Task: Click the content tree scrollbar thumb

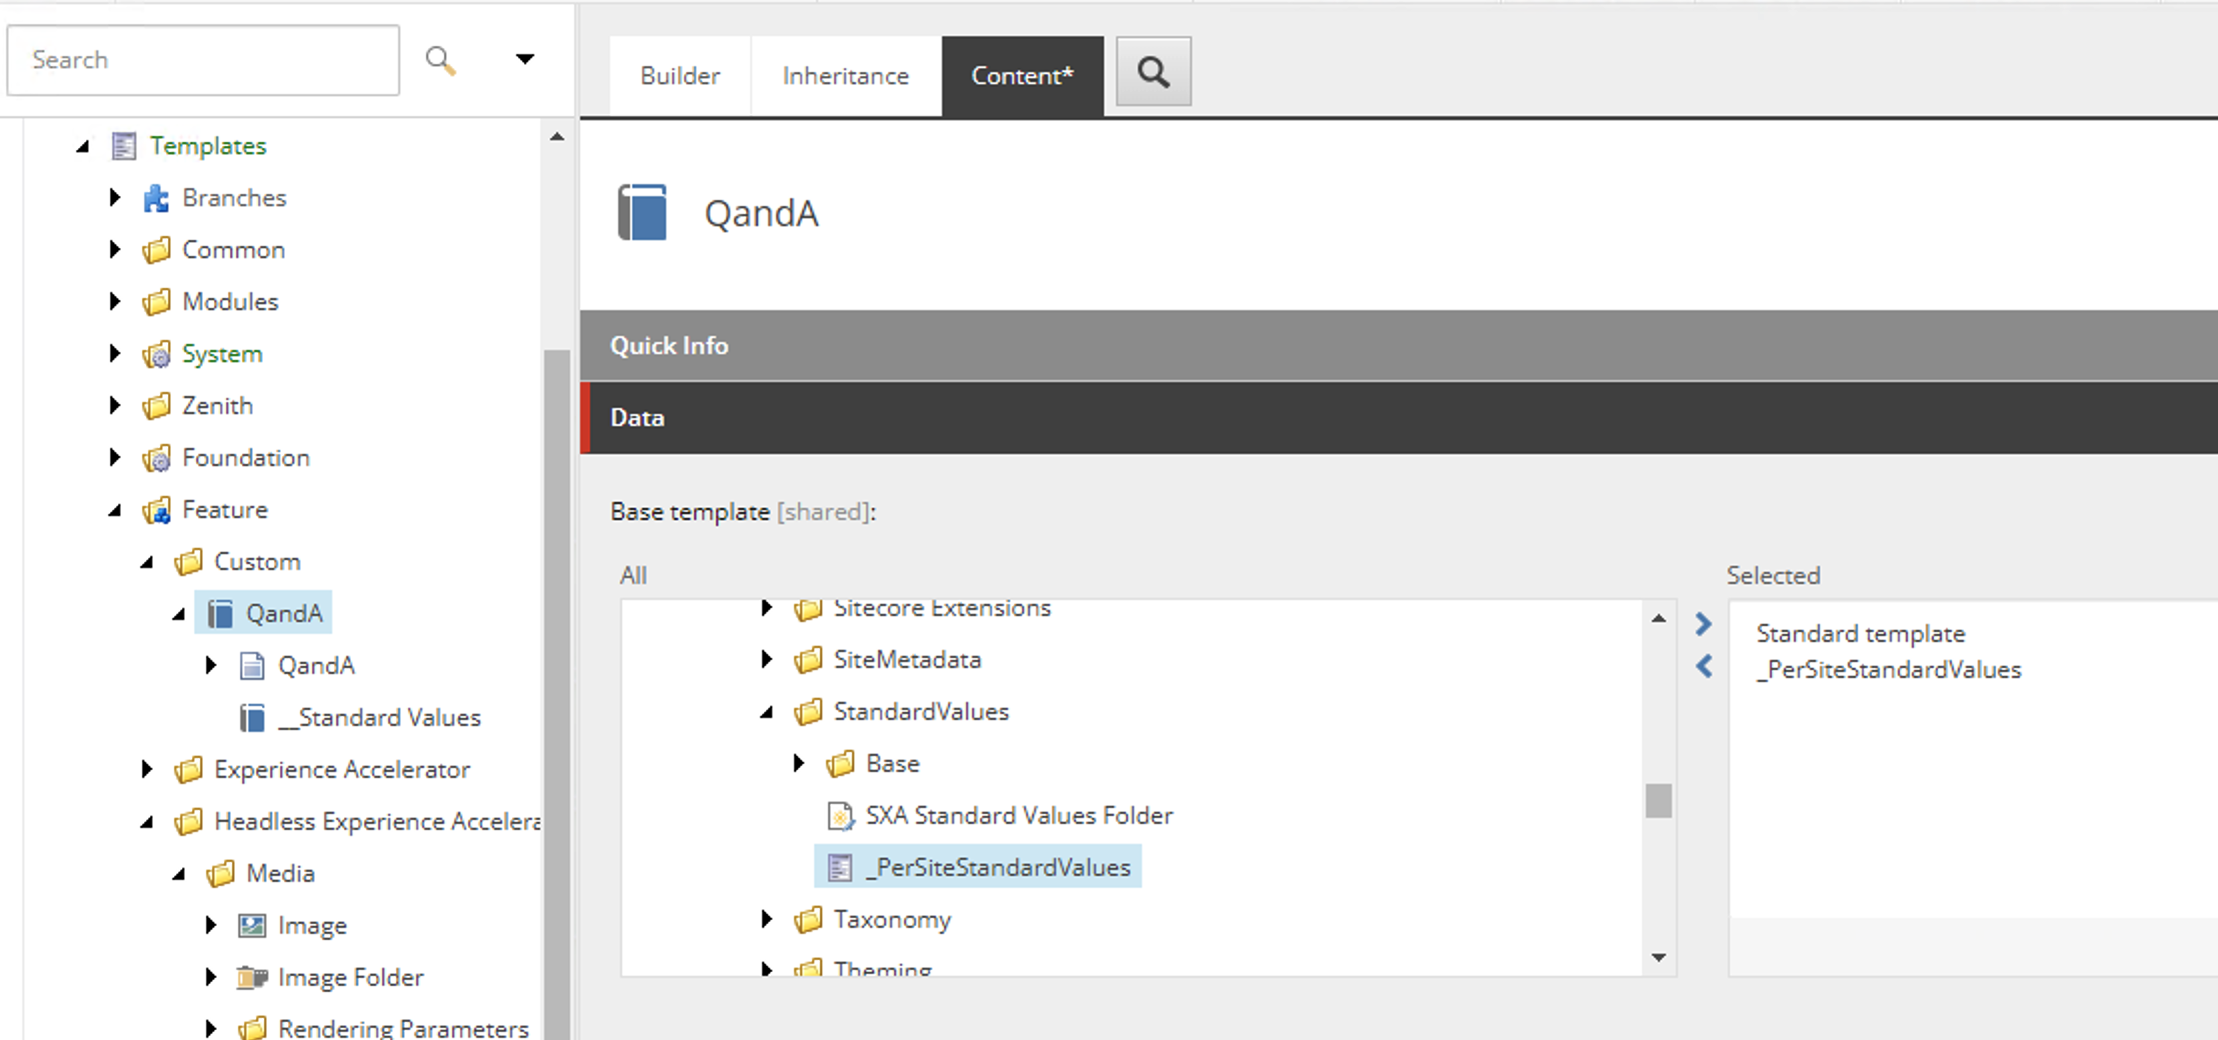Action: (x=556, y=695)
